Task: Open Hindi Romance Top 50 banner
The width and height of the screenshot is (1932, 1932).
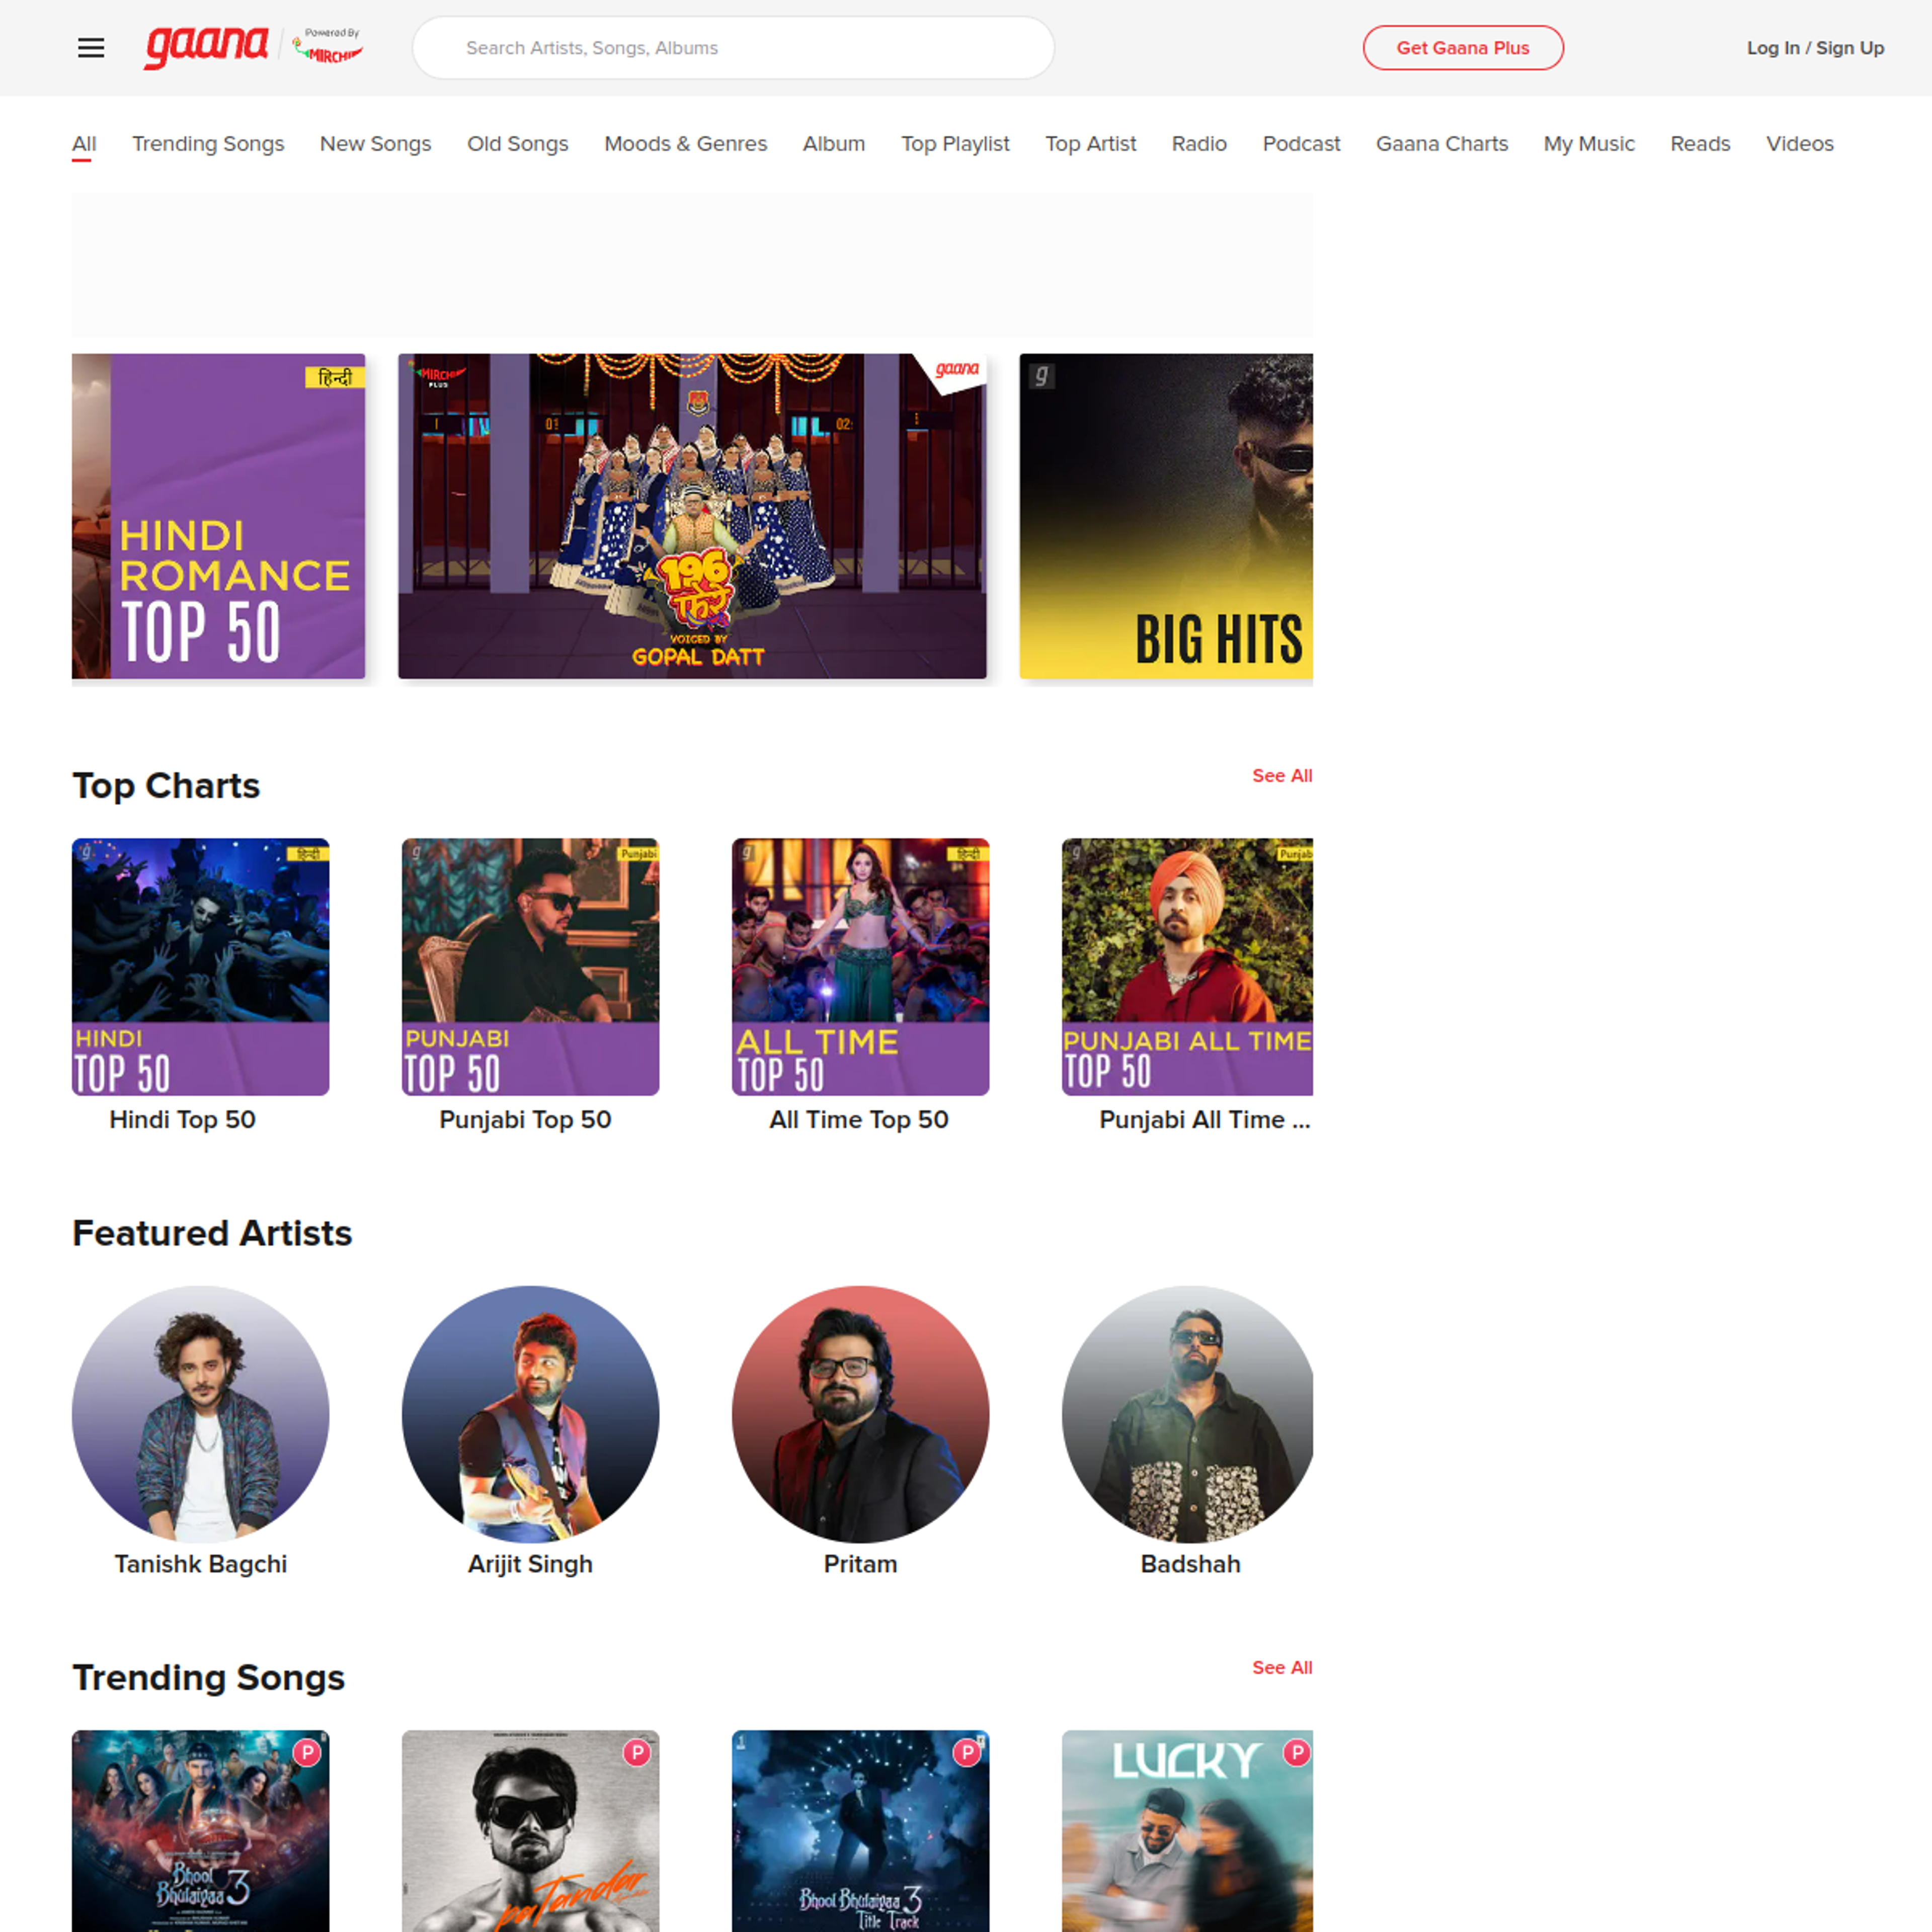Action: [218, 516]
